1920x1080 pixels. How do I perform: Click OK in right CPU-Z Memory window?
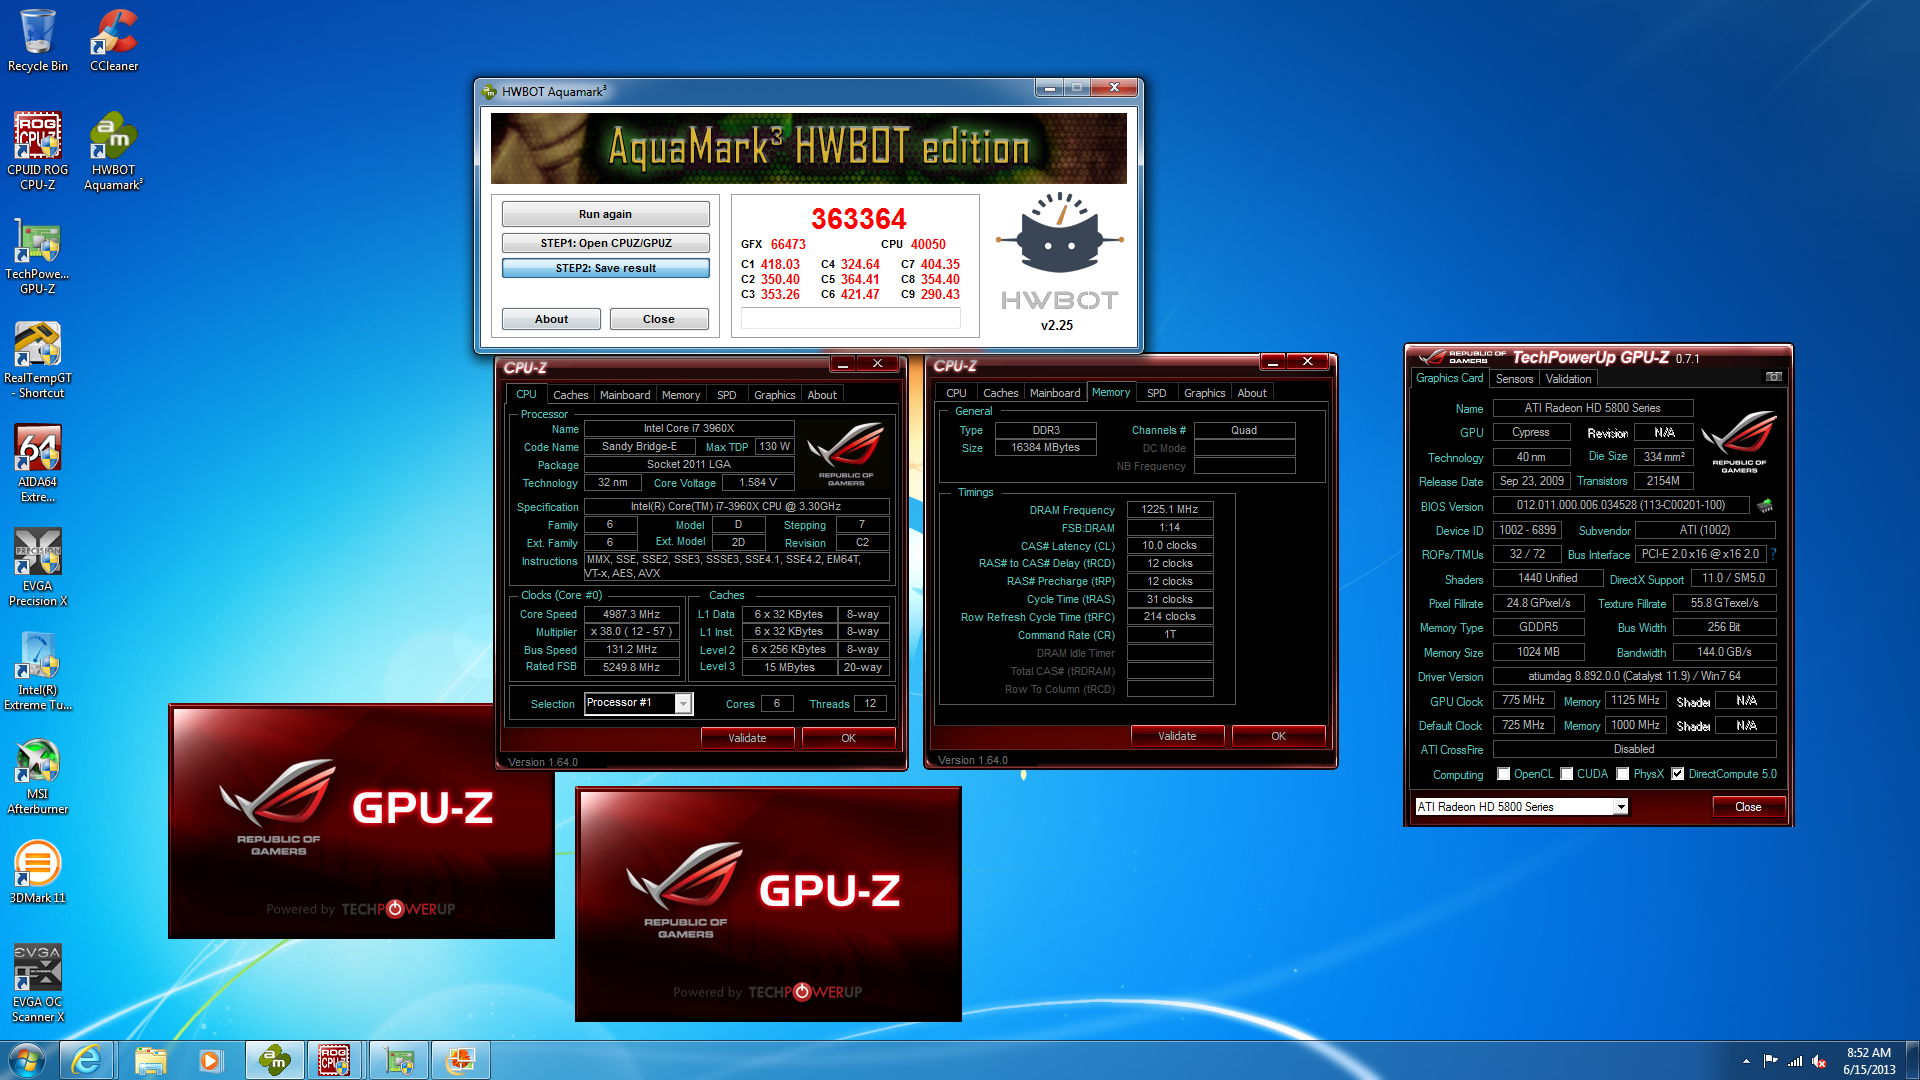(x=1278, y=736)
